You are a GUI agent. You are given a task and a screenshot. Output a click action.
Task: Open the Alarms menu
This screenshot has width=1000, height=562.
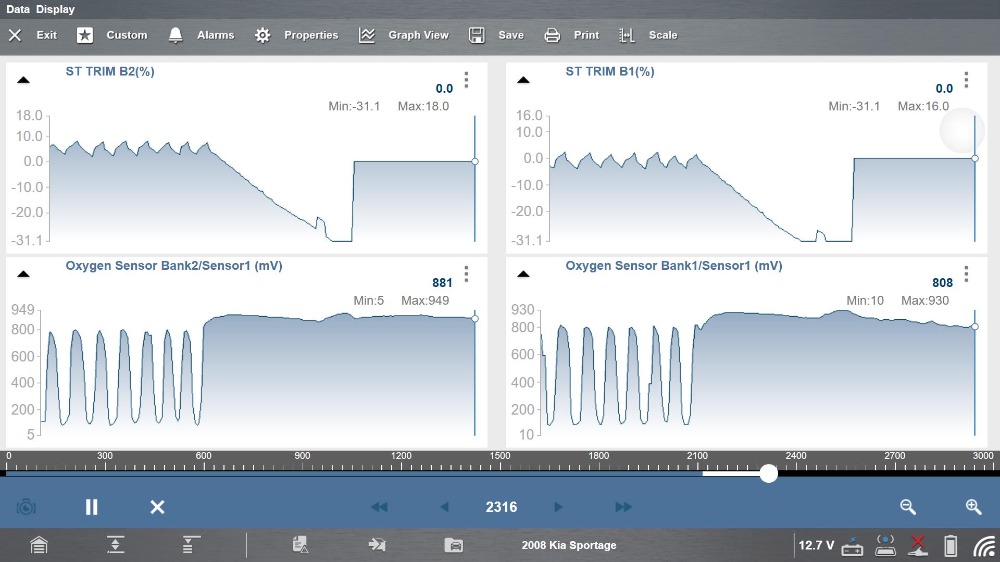click(201, 35)
